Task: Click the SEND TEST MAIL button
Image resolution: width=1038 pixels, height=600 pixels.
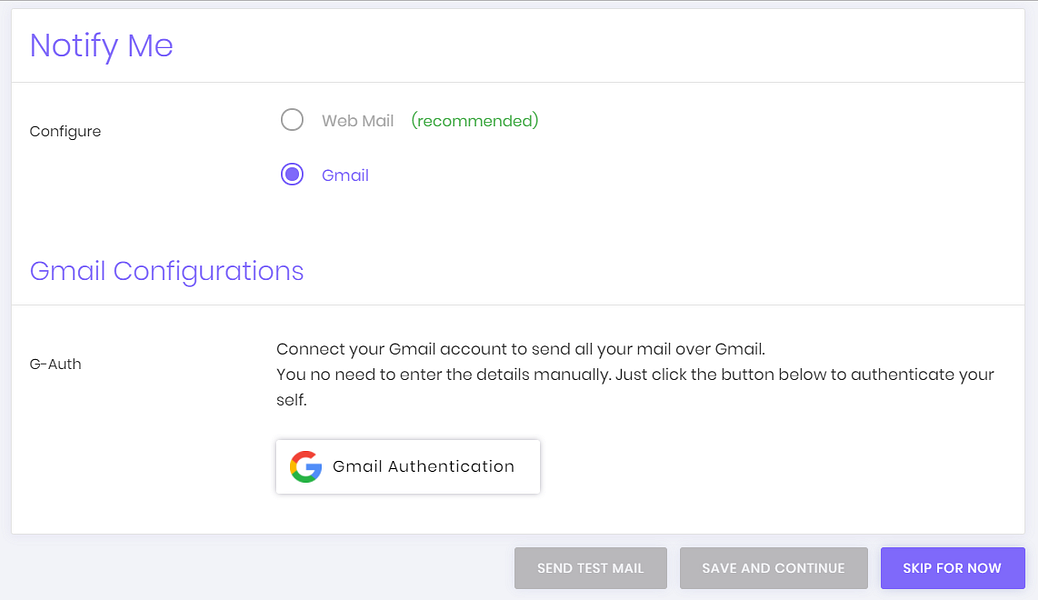Action: (x=590, y=567)
